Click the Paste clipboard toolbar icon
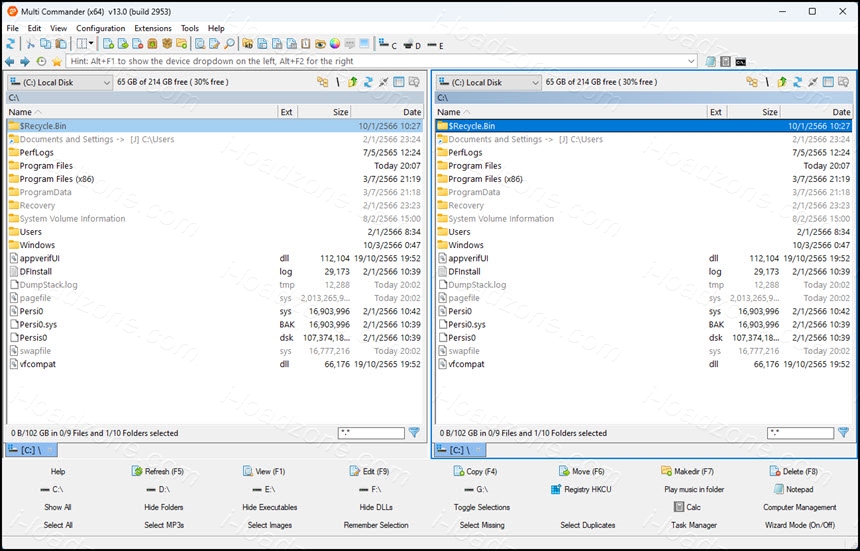The width and height of the screenshot is (860, 551). [x=61, y=44]
